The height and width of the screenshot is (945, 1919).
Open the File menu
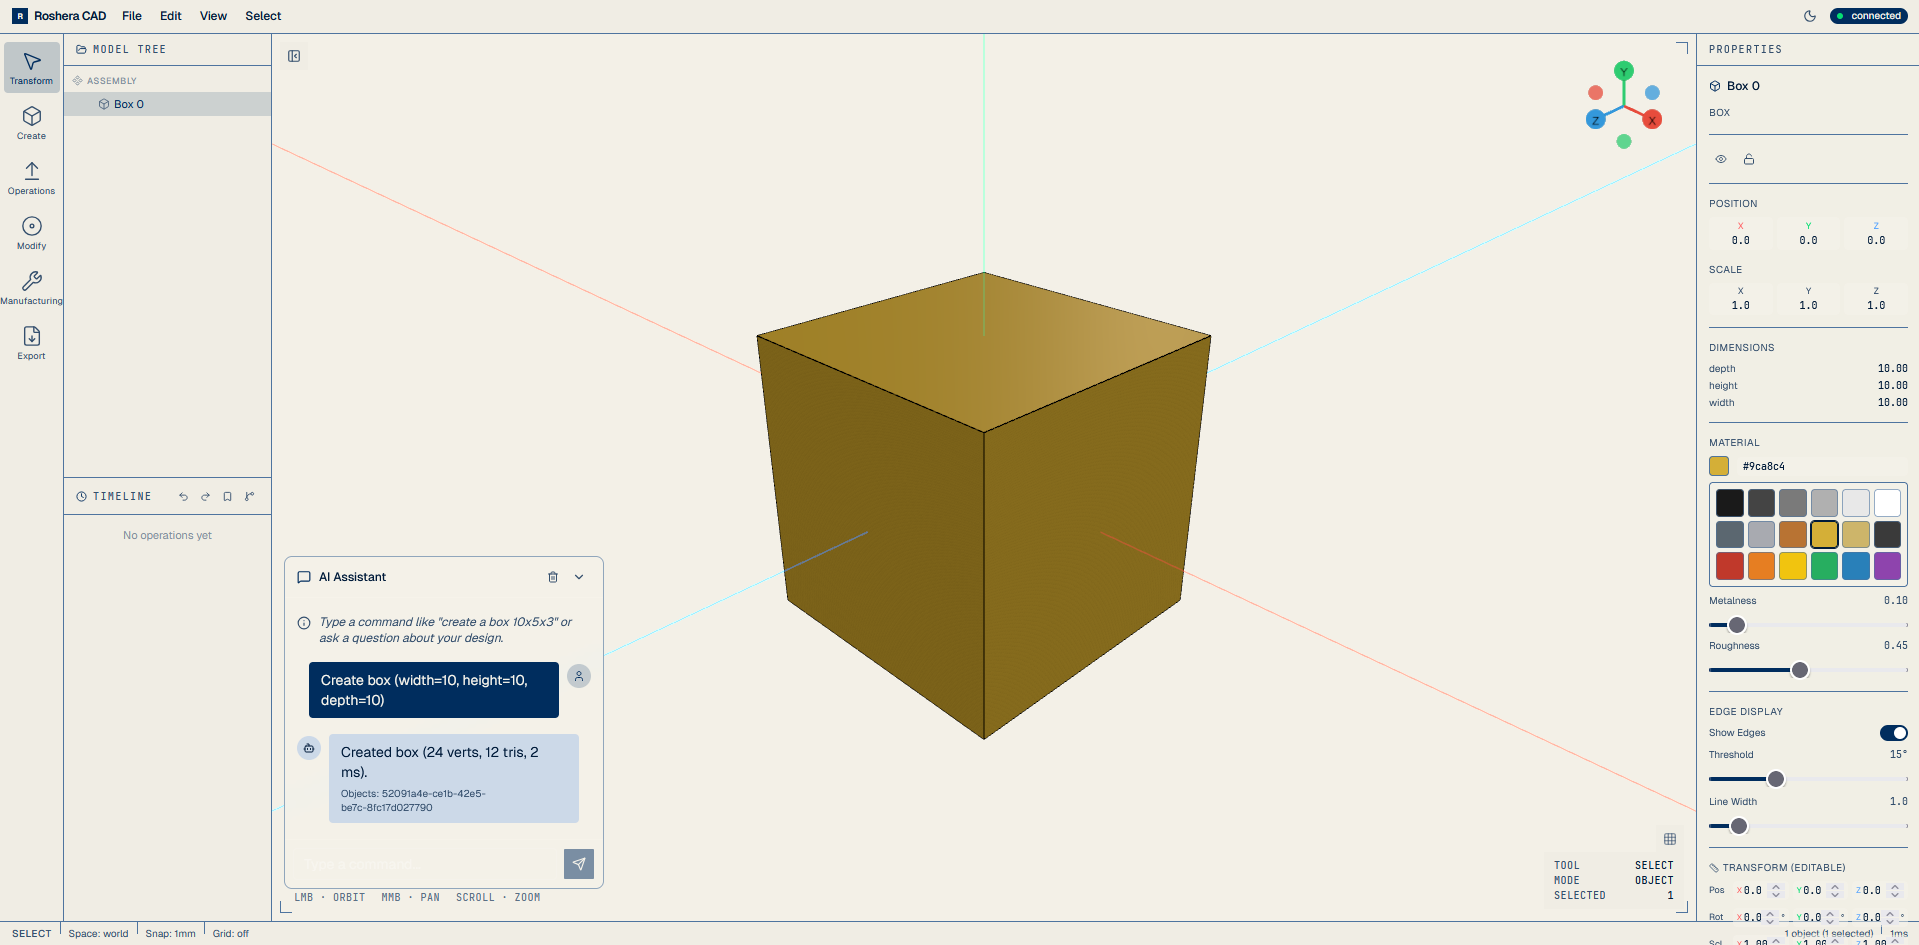(x=132, y=16)
